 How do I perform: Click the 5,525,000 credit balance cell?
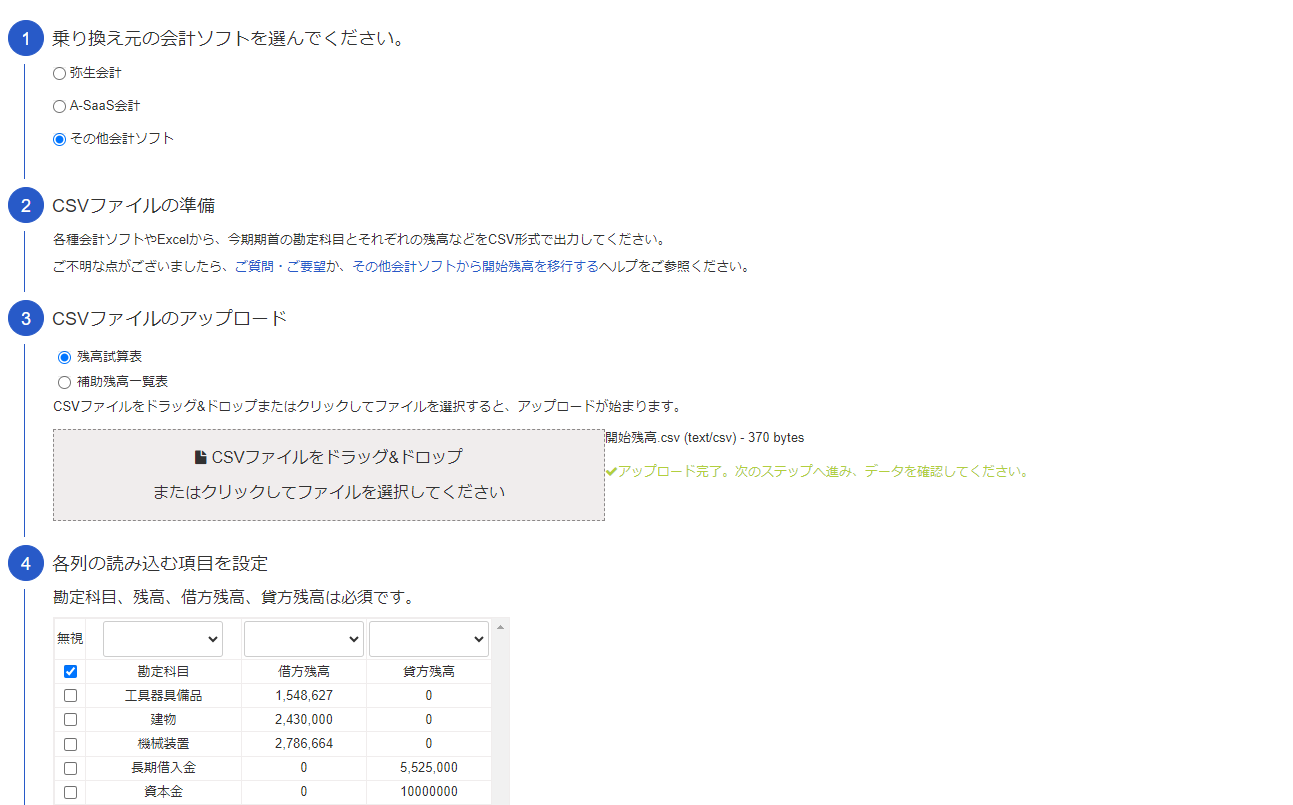[429, 768]
